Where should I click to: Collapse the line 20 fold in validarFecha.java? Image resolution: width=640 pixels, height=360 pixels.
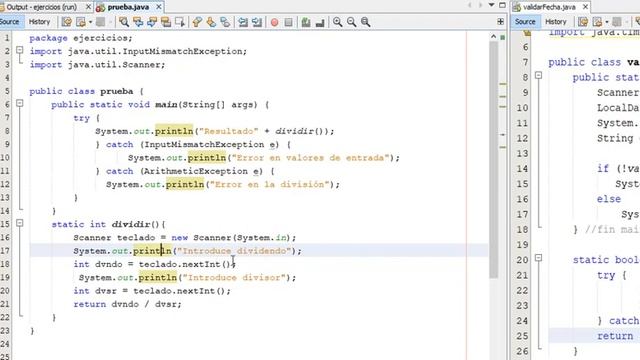(539, 258)
